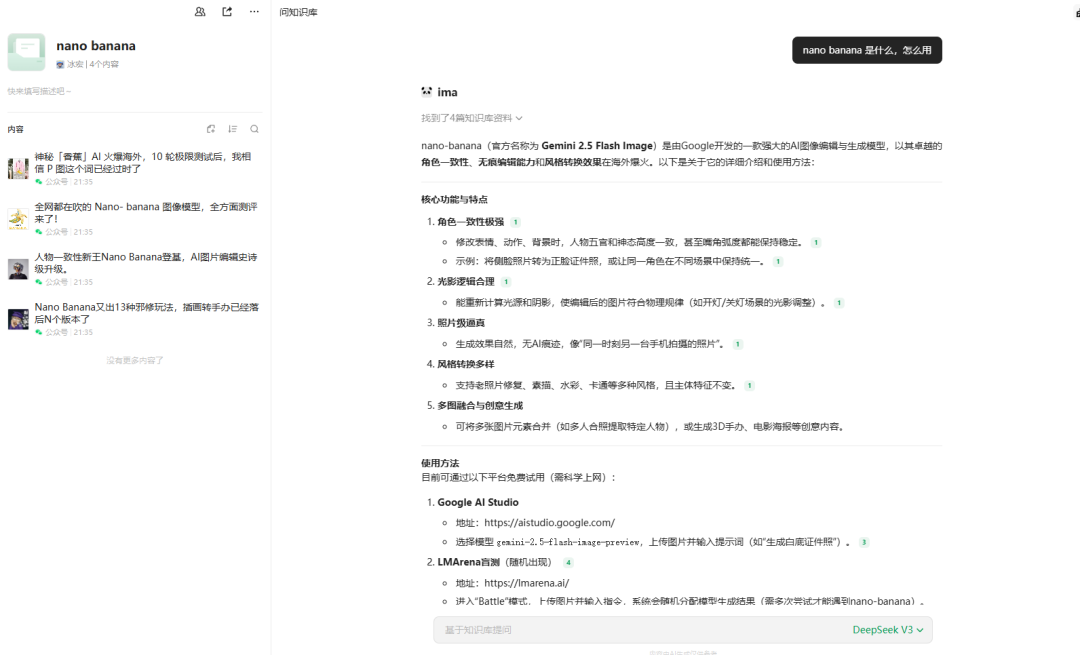Click the add content icon beside 内容
Screen dimensions: 1080x655
coord(211,129)
